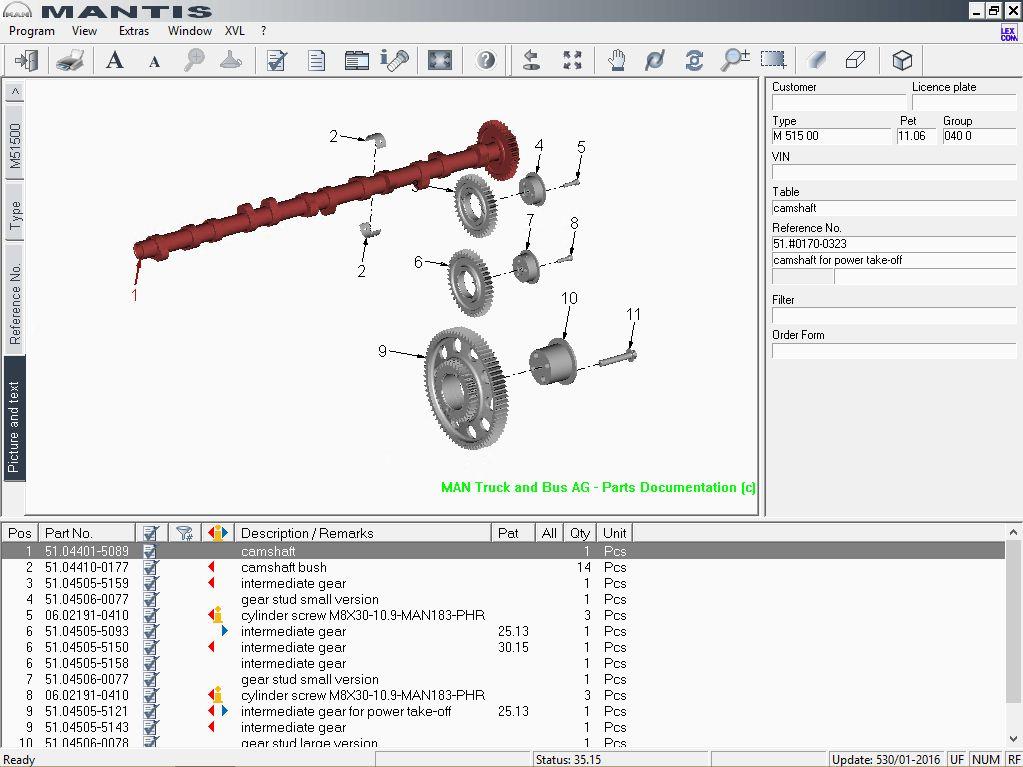Open the XVL menu
The width and height of the screenshot is (1023, 767).
[x=234, y=31]
